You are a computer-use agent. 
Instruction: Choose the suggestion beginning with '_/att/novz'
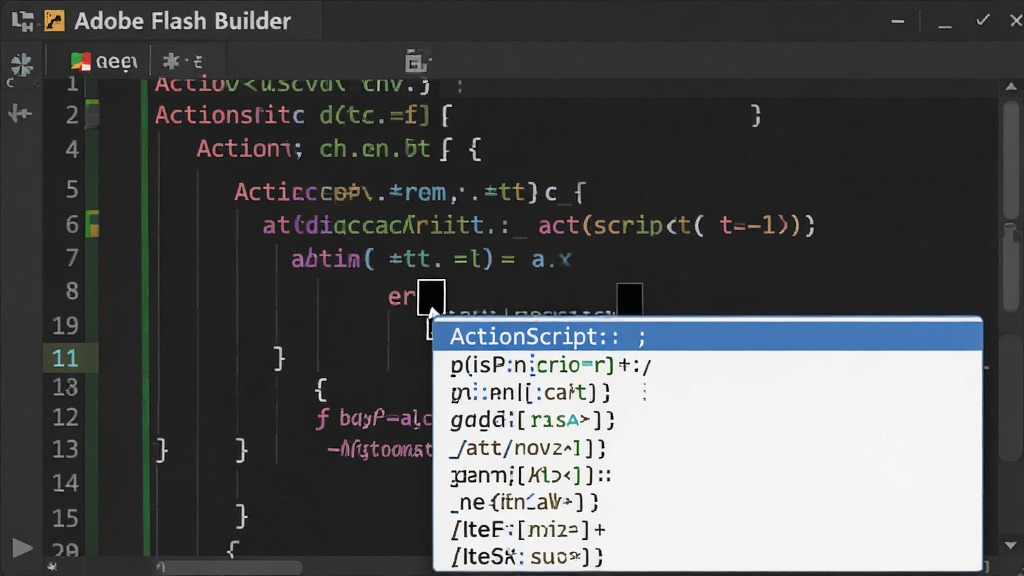coord(708,447)
